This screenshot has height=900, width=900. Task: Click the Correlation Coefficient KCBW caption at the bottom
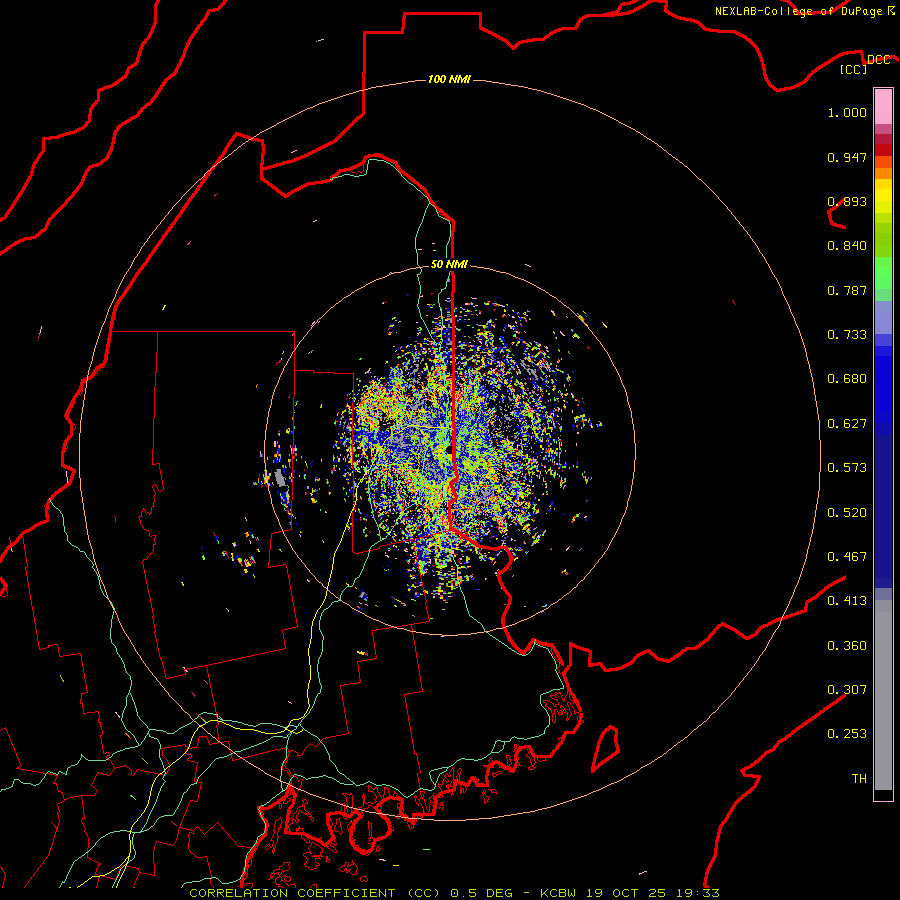[x=454, y=893]
